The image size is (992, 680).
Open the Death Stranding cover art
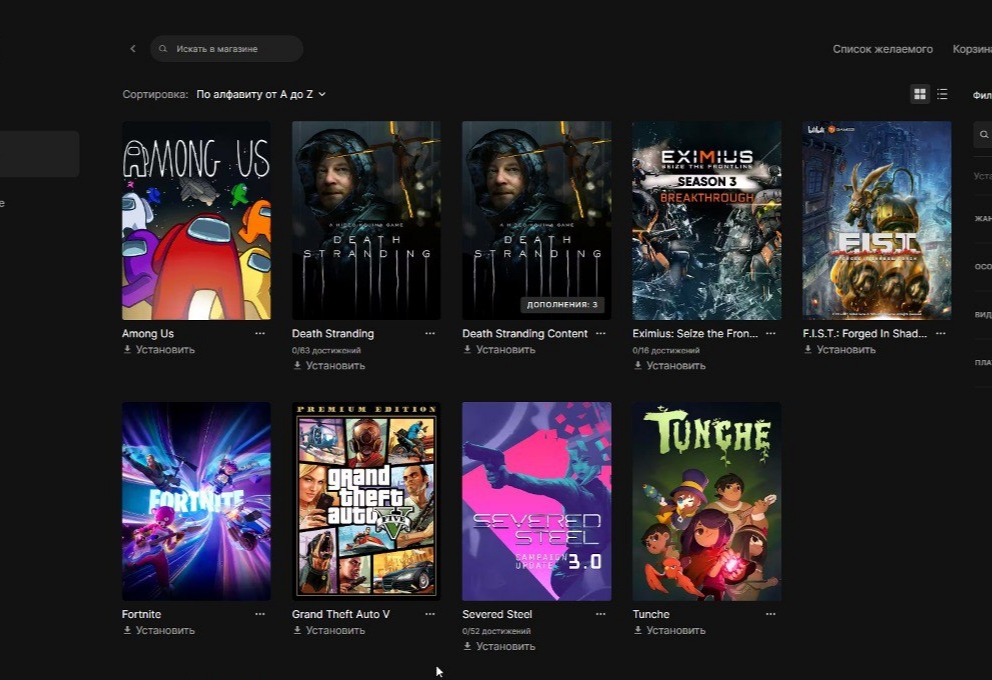[366, 220]
